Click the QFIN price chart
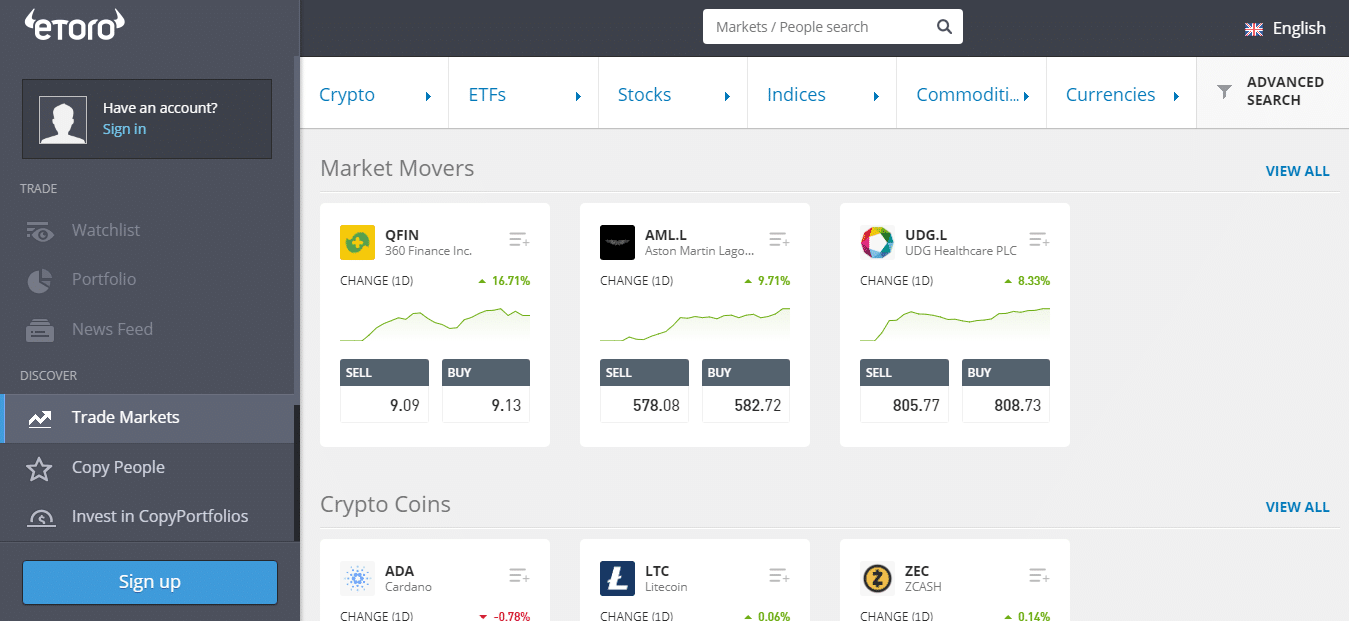The image size is (1349, 621). (x=435, y=323)
